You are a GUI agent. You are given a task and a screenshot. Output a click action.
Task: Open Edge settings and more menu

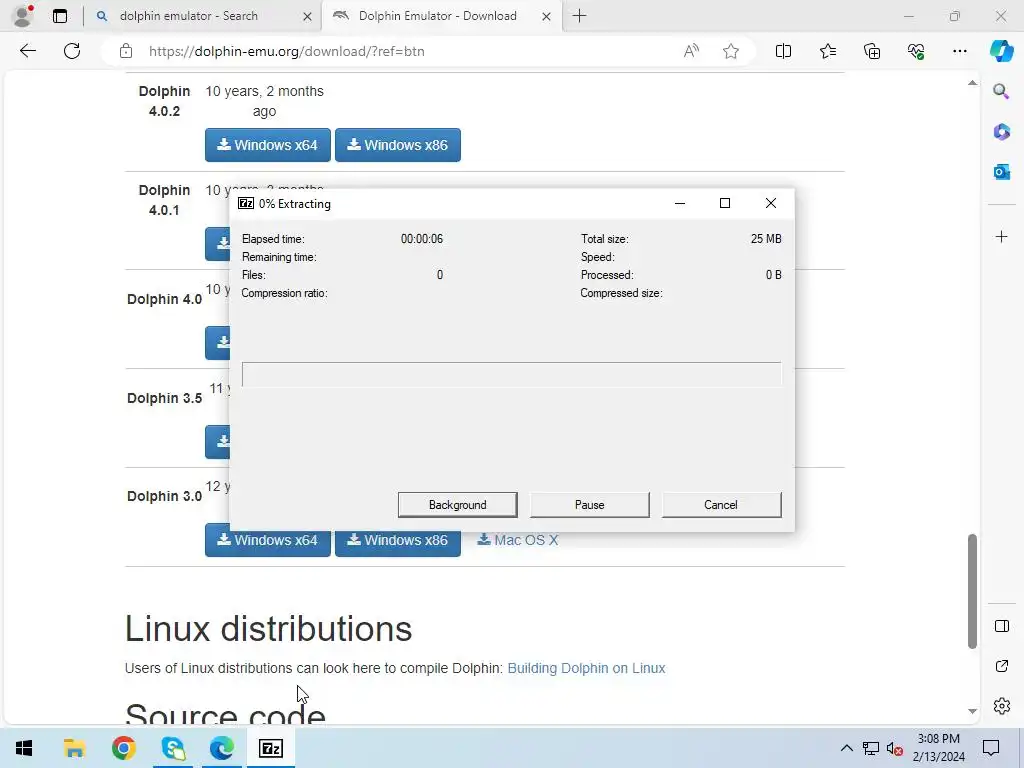[x=959, y=51]
